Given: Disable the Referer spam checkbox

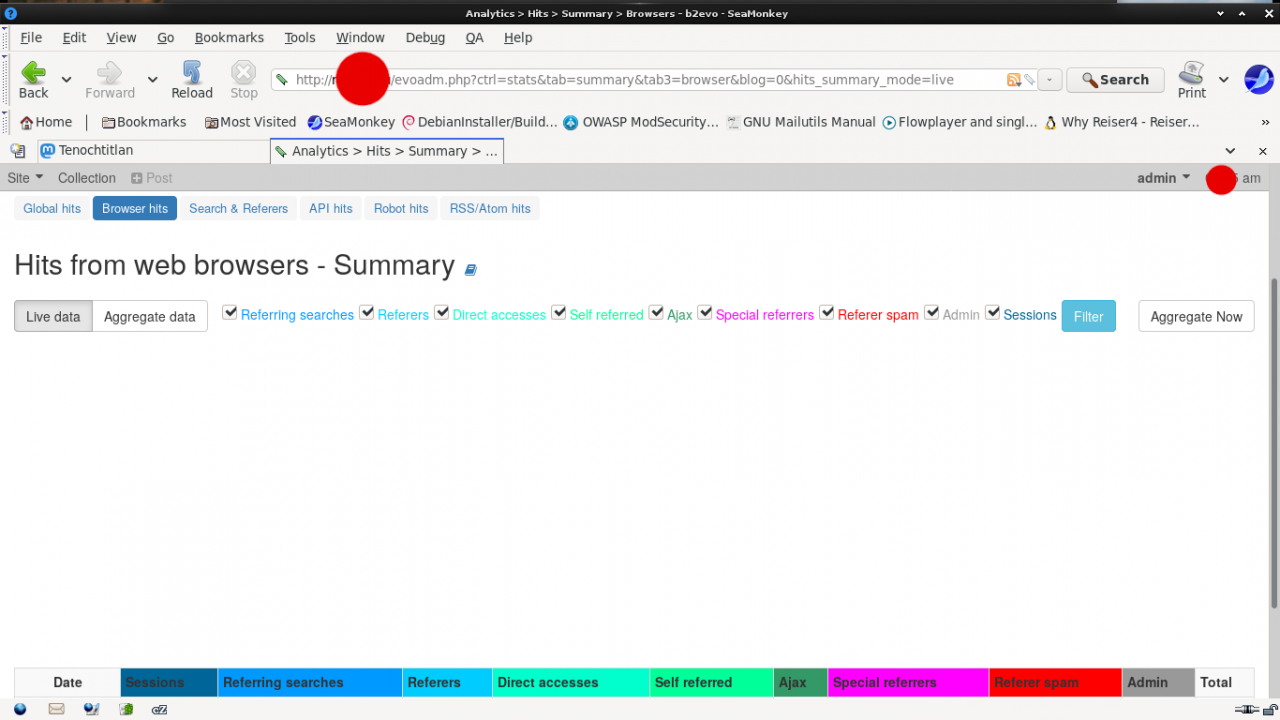Looking at the screenshot, I should click(x=827, y=313).
